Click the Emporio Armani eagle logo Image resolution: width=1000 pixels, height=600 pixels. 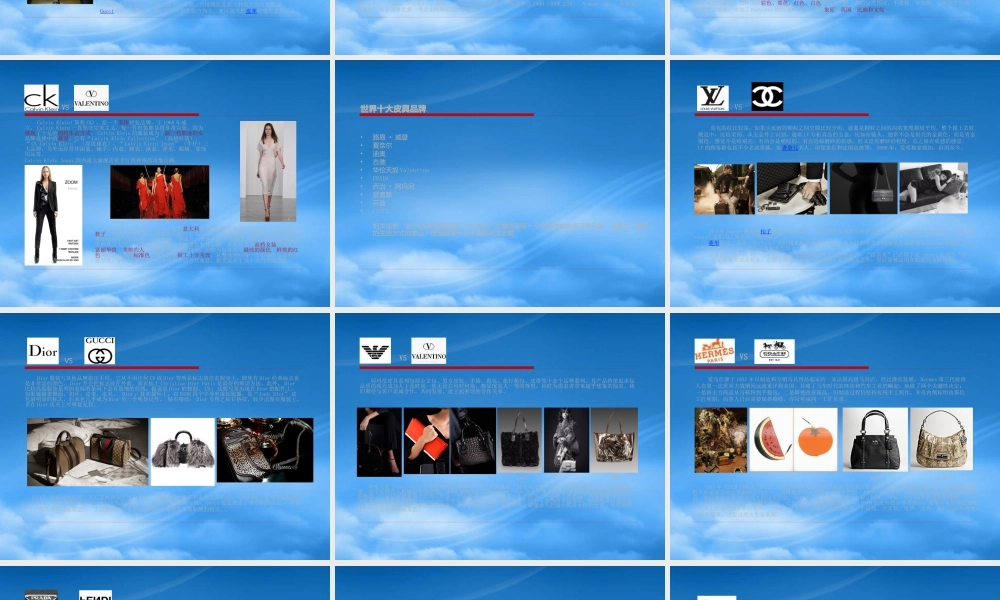[x=375, y=351]
